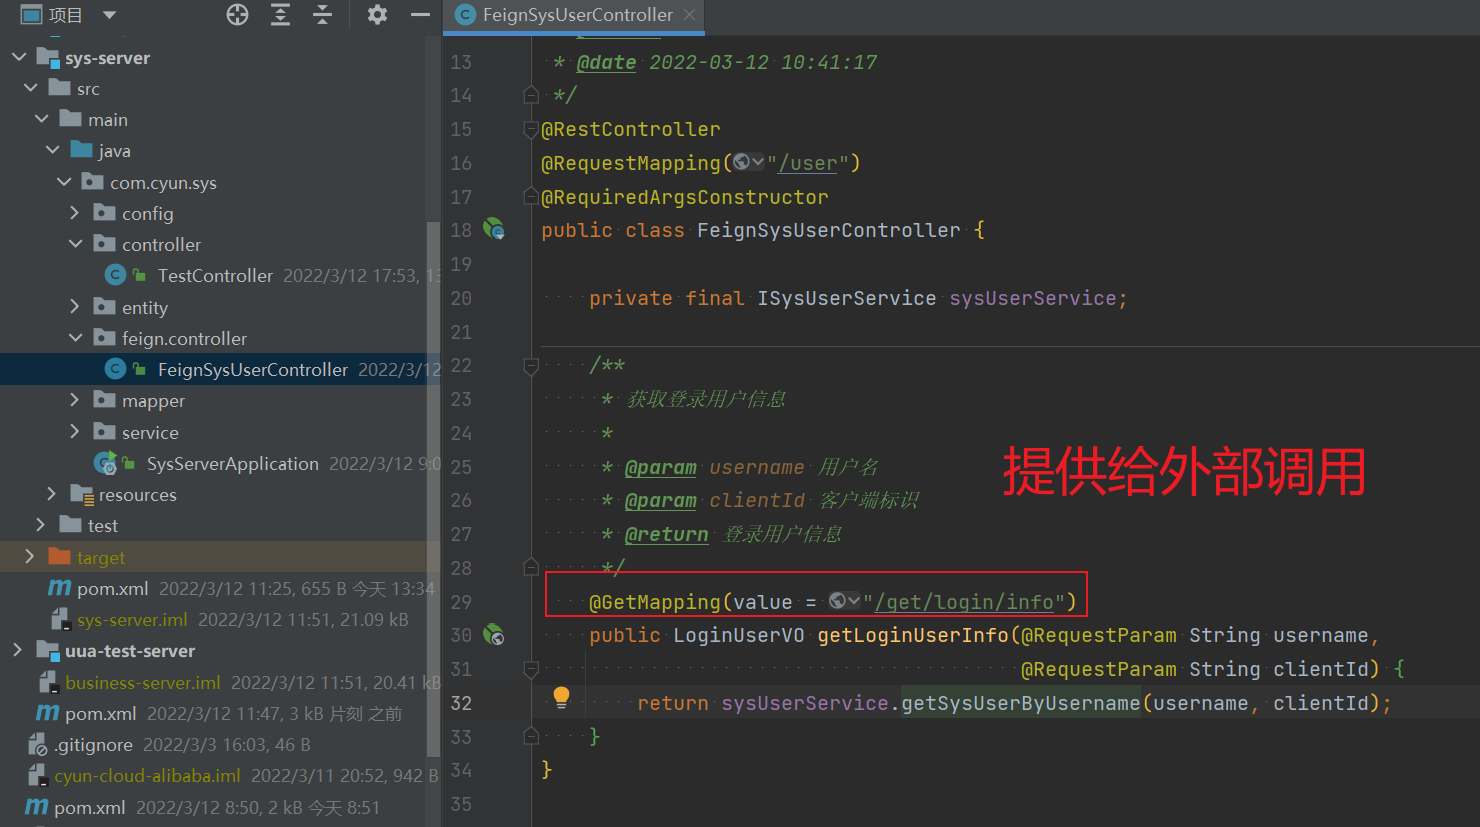1480x827 pixels.
Task: Click line number 32 in gutter
Action: (x=461, y=703)
